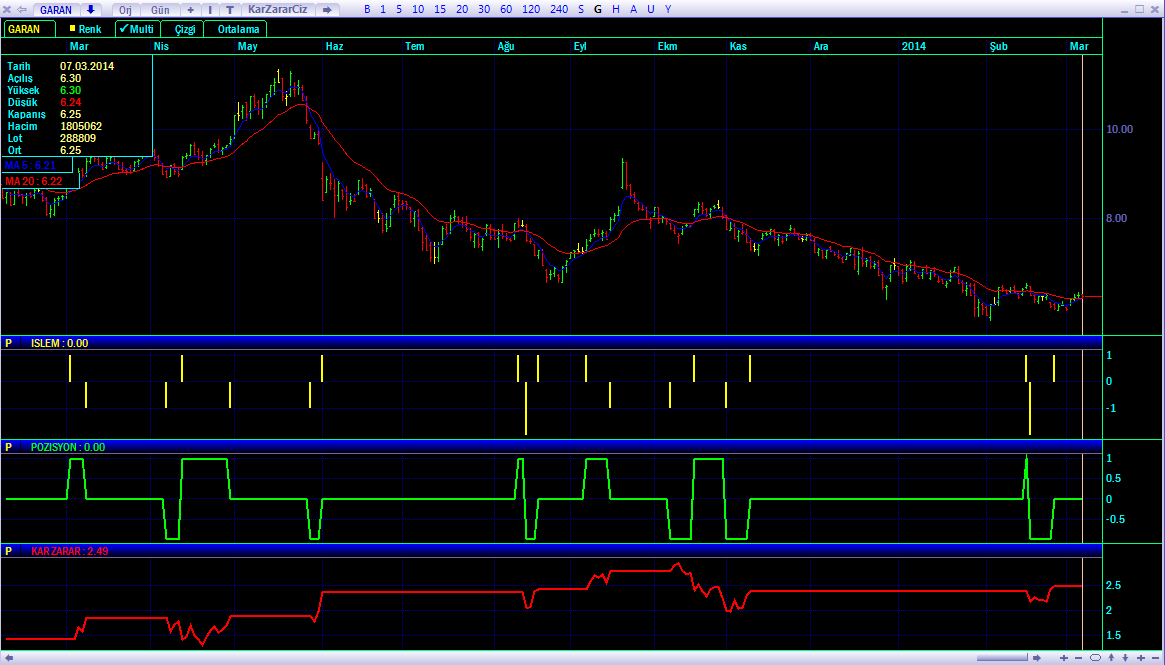This screenshot has height=665, width=1165.
Task: Select the Çizgi chart option
Action: pyautogui.click(x=184, y=29)
